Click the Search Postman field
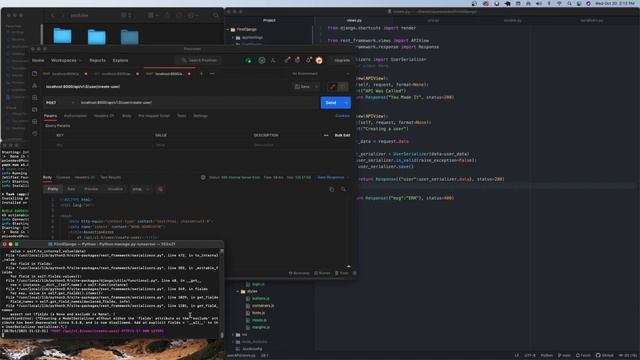This screenshot has height=360, width=640. coord(198,60)
